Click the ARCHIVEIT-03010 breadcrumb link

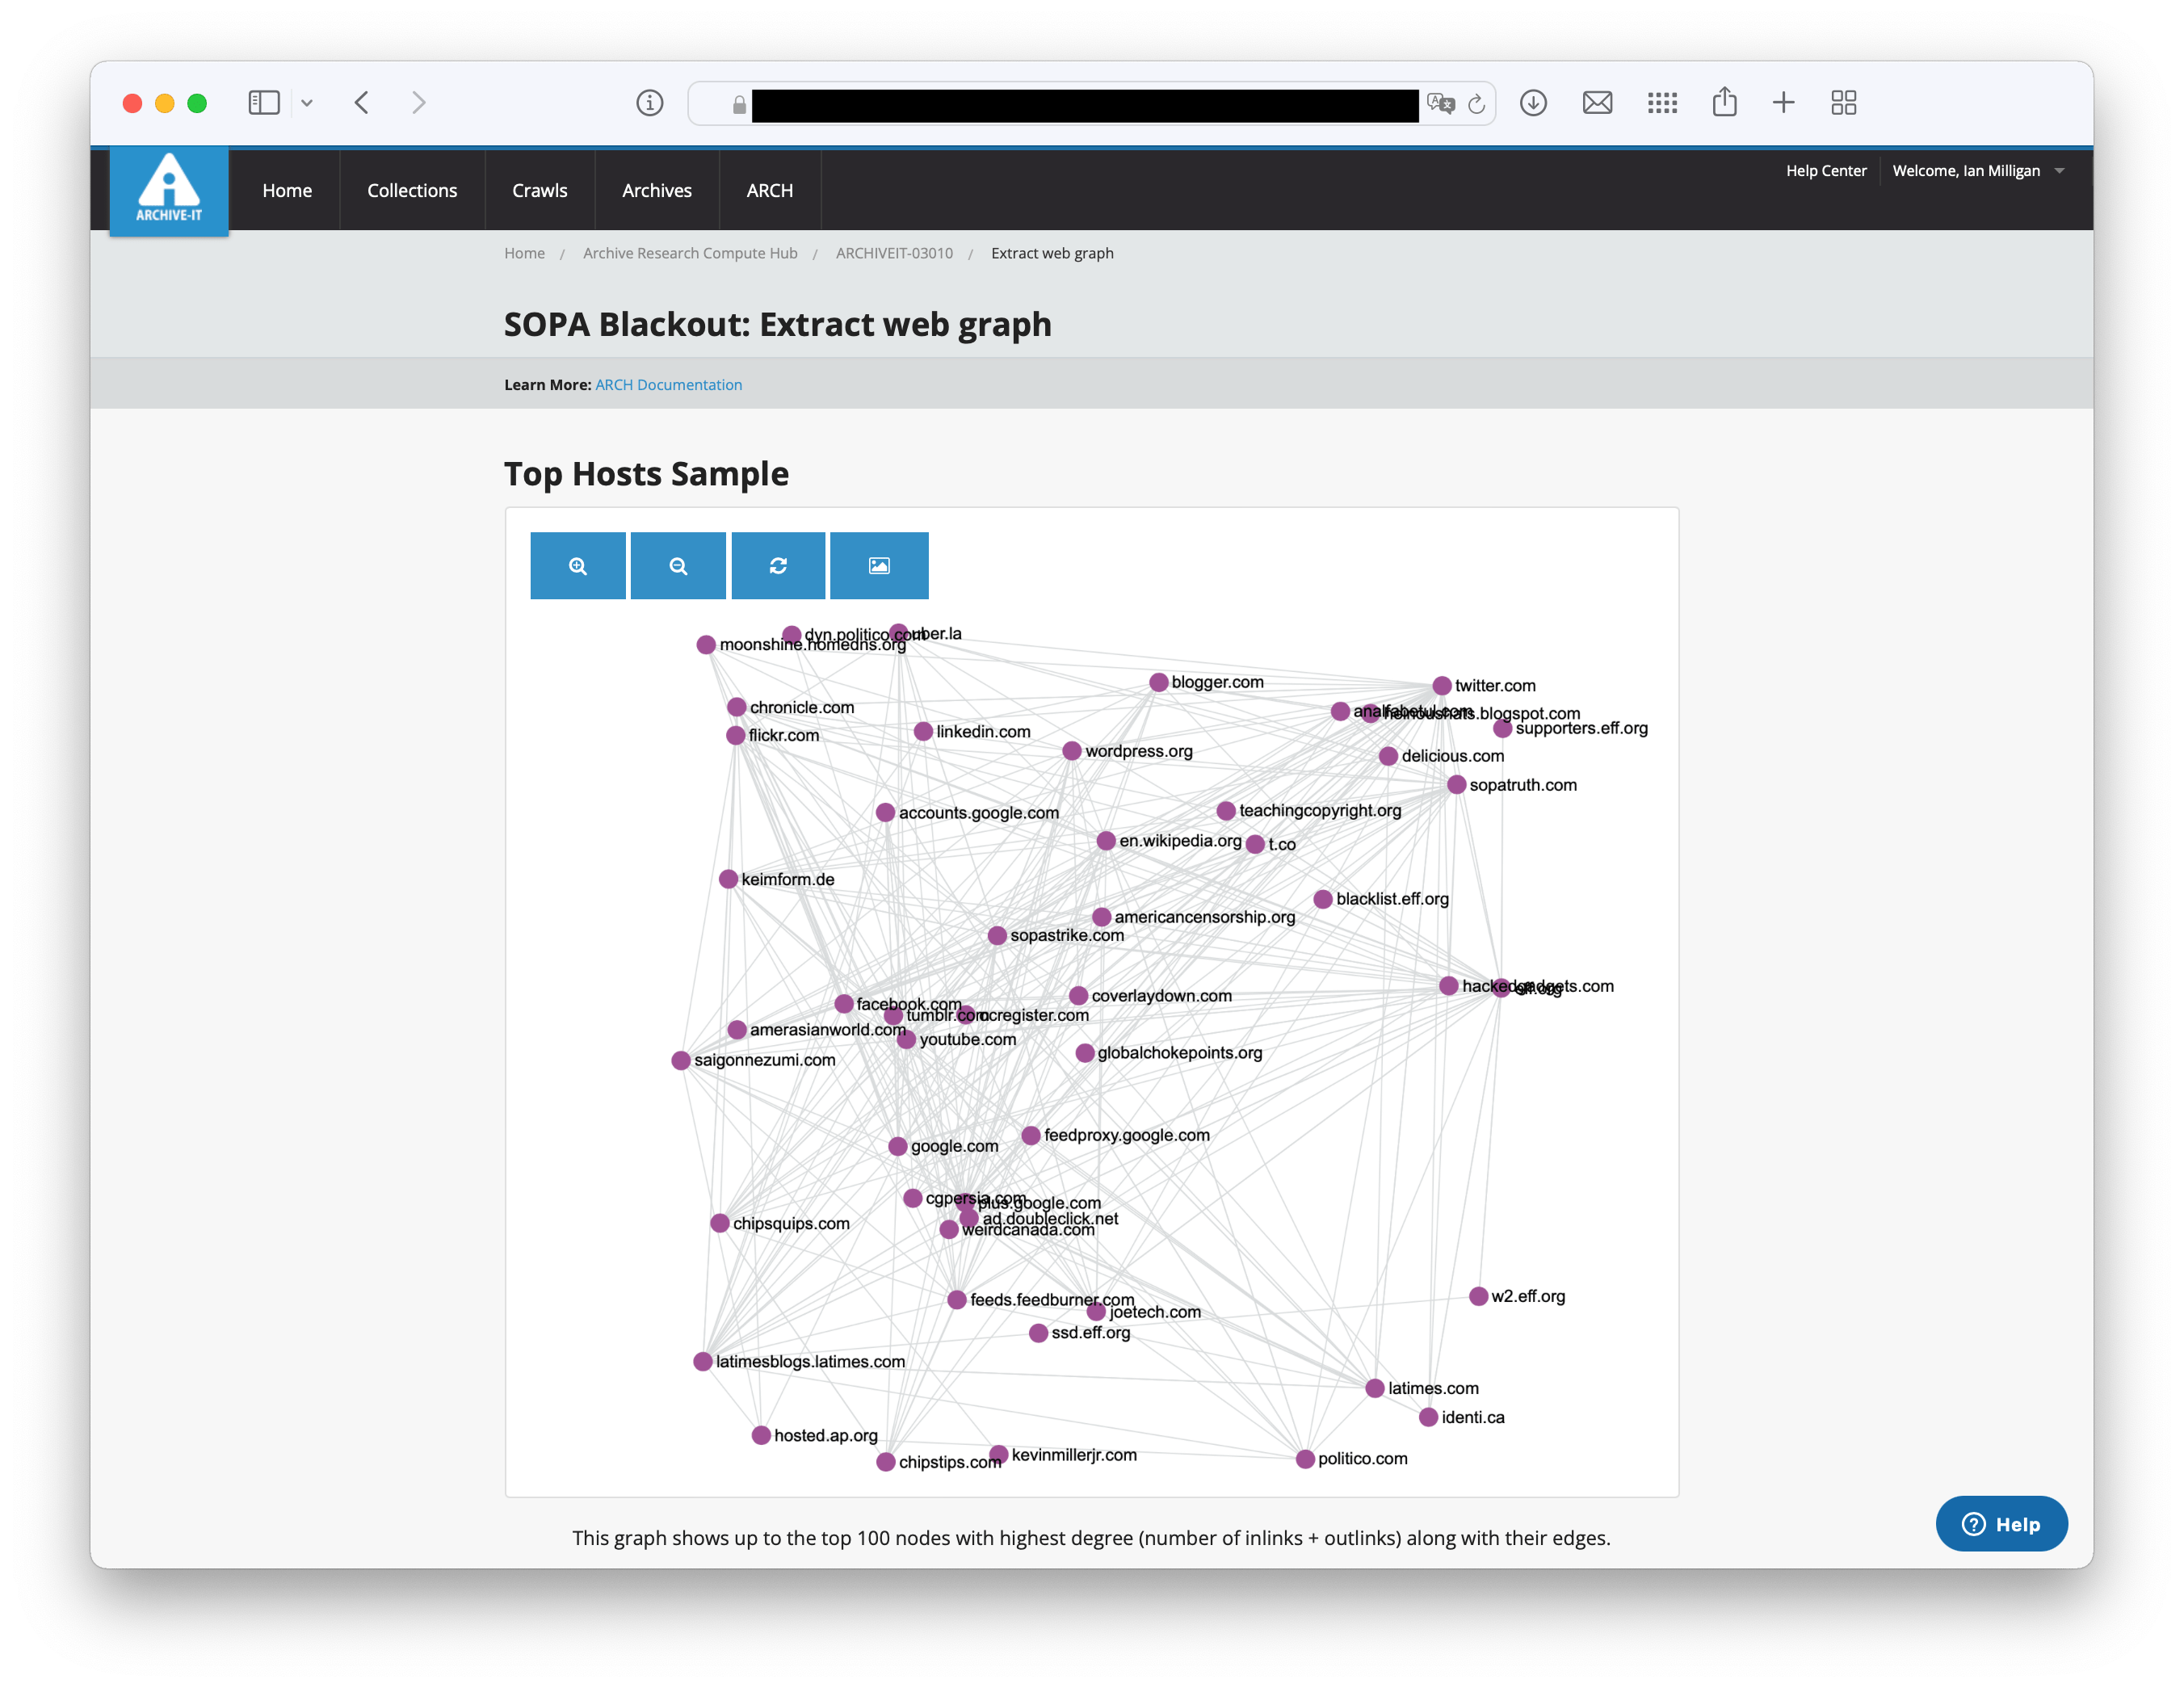(x=894, y=253)
